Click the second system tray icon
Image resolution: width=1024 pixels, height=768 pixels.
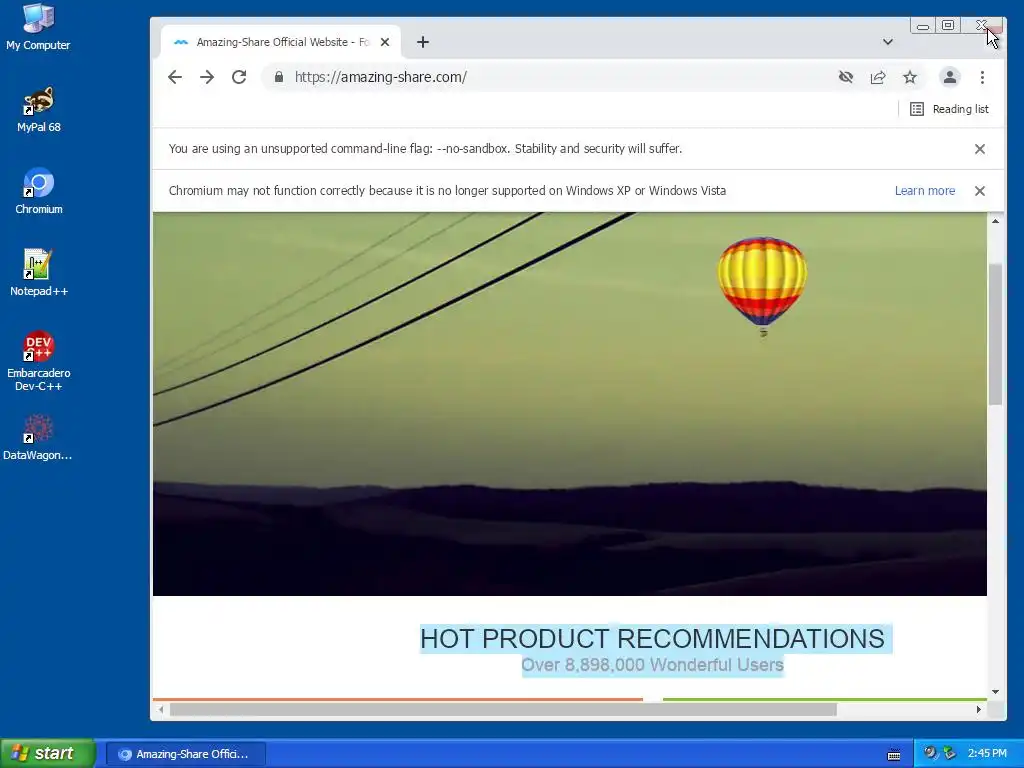click(950, 753)
